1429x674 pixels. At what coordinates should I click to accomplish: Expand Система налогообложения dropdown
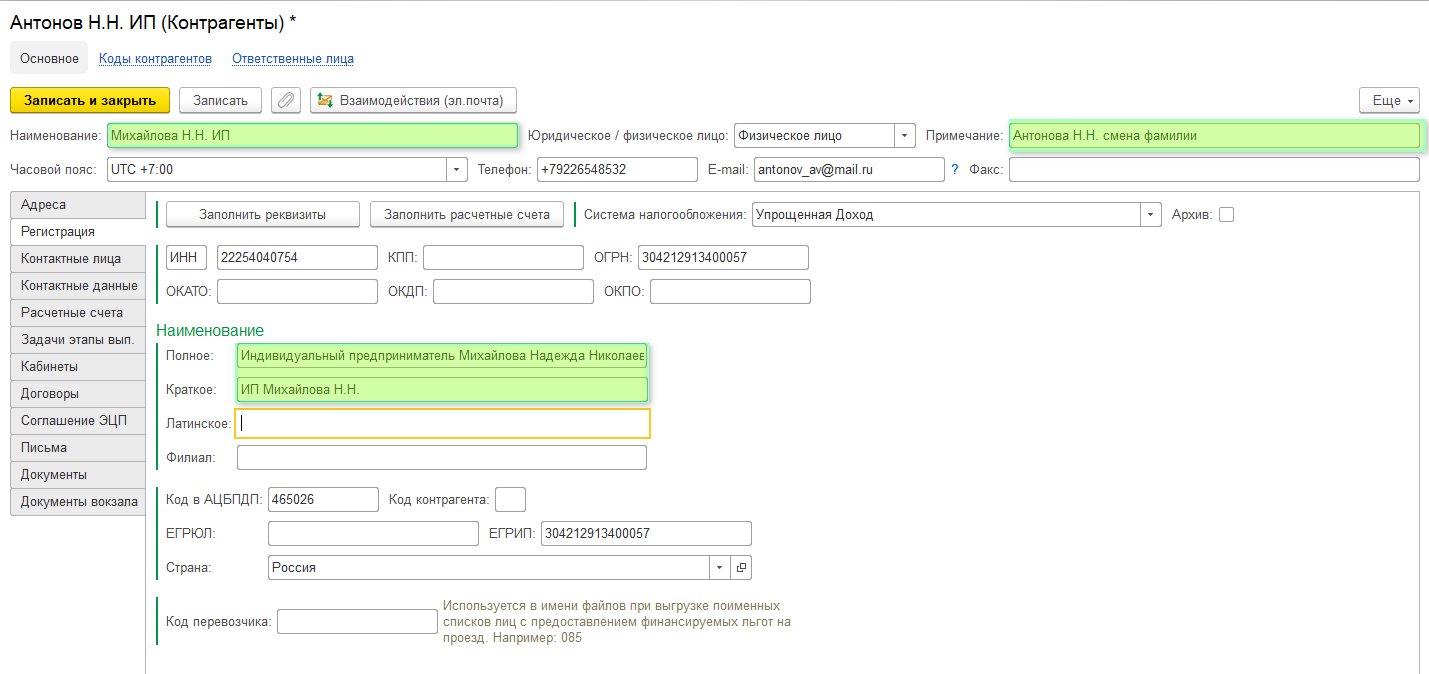click(x=1151, y=214)
